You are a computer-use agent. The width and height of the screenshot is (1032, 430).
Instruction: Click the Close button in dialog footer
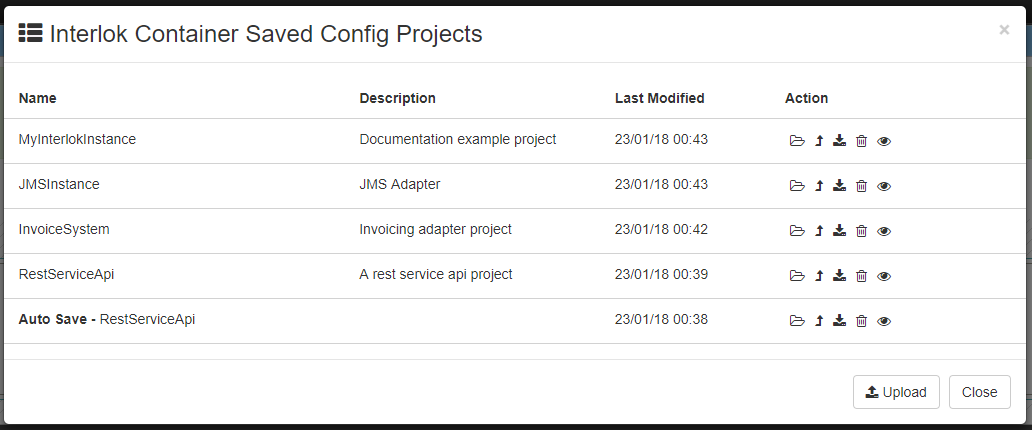[979, 392]
